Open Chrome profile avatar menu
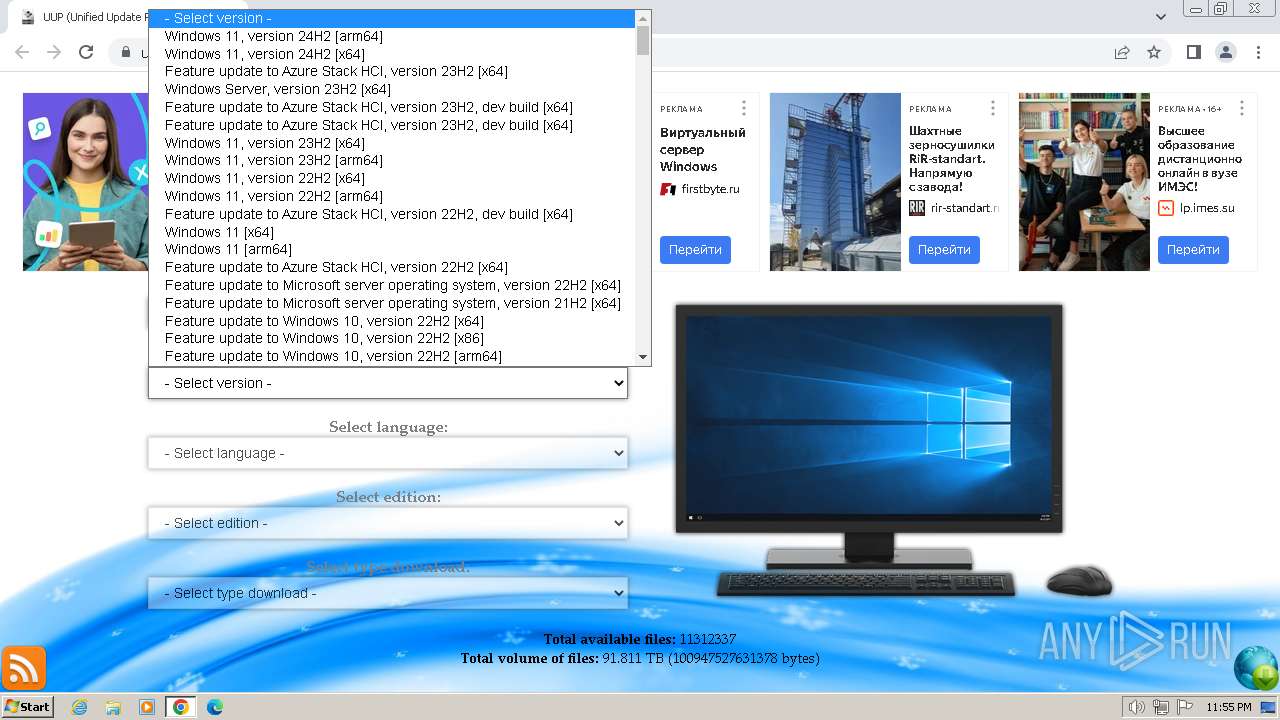The image size is (1280, 720). 1225,52
